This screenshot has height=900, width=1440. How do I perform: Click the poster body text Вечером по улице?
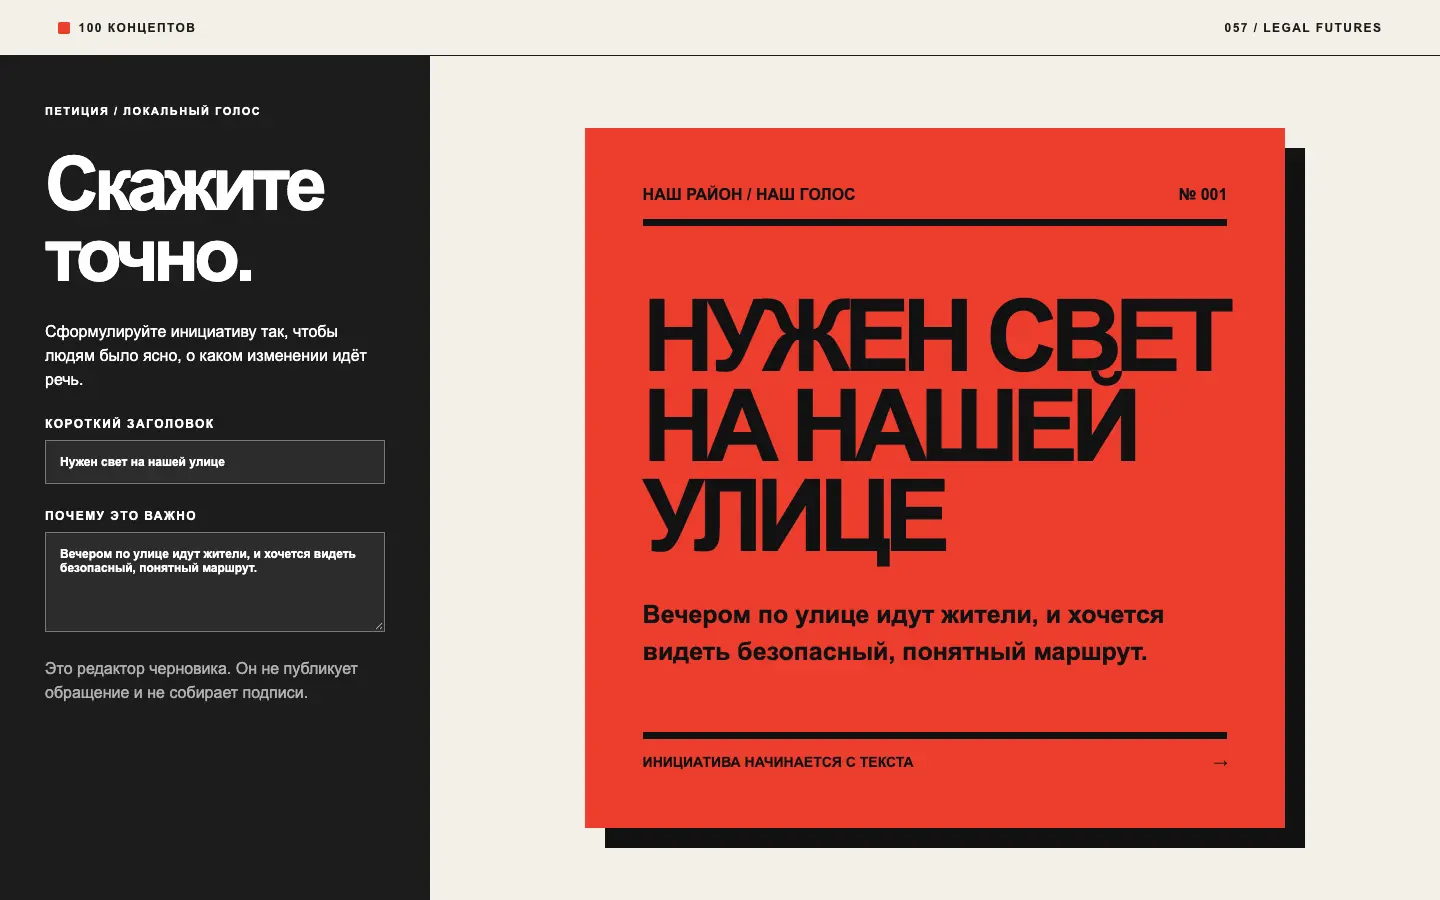(903, 633)
